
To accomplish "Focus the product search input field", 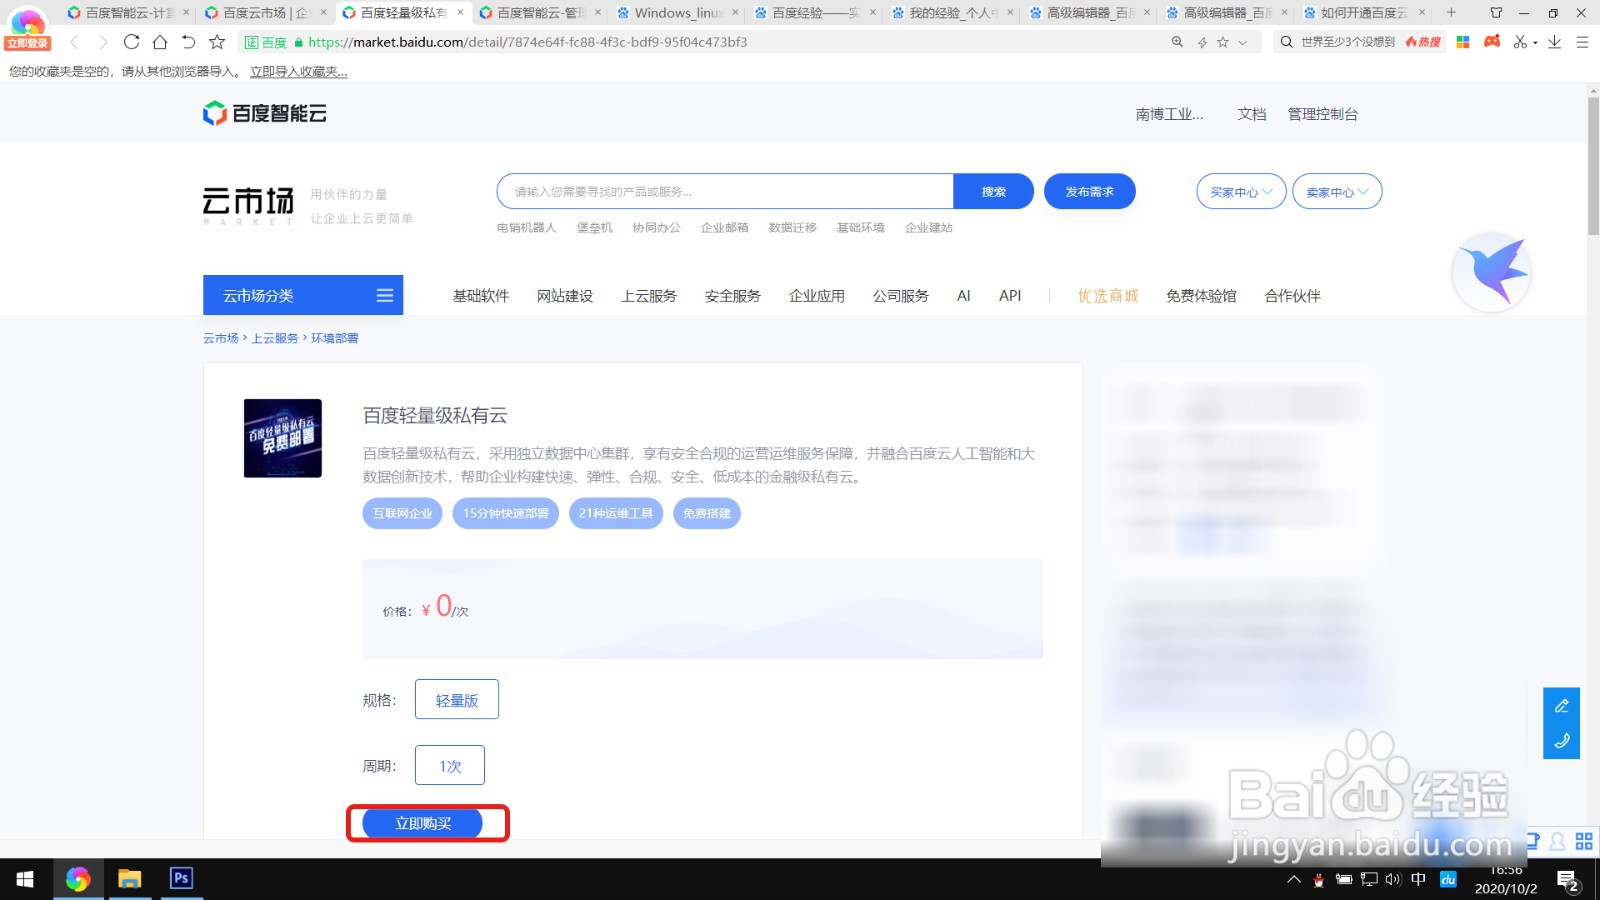I will [x=725, y=191].
